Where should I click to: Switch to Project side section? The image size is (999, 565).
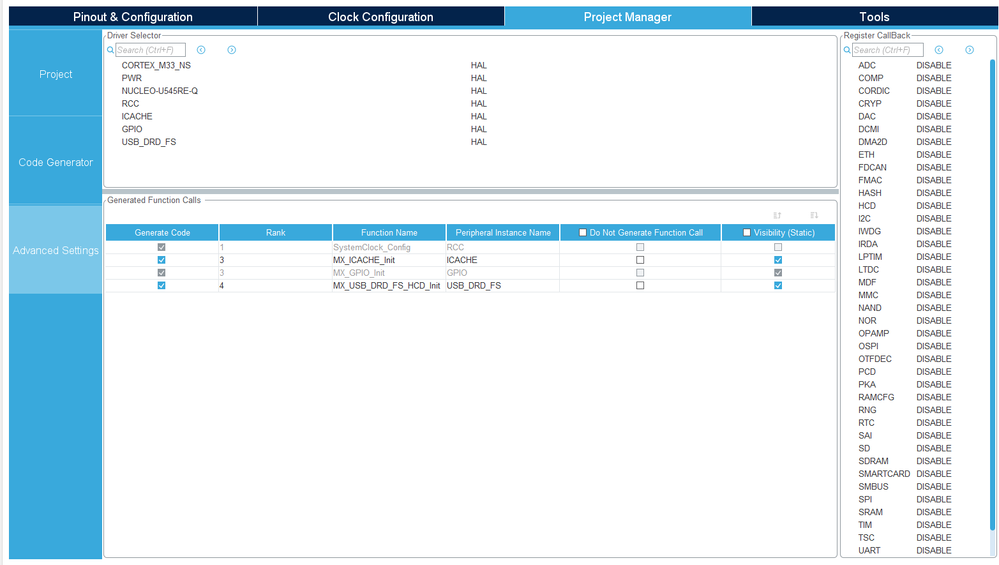click(x=55, y=74)
